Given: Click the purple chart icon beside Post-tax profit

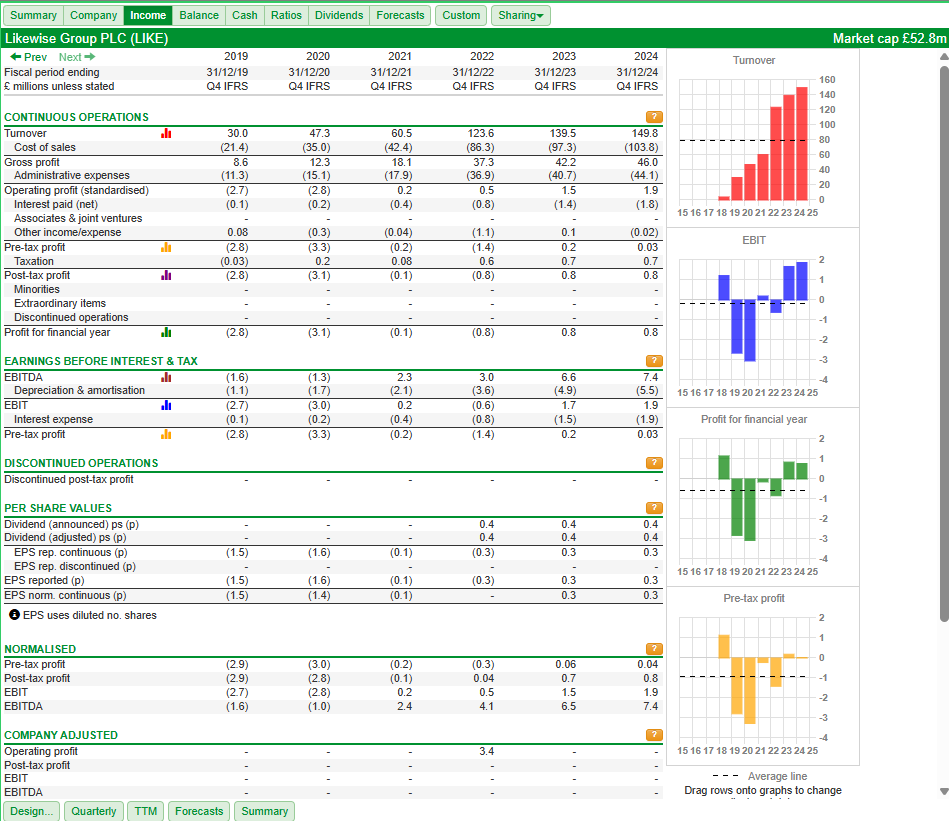Looking at the screenshot, I should tap(166, 275).
